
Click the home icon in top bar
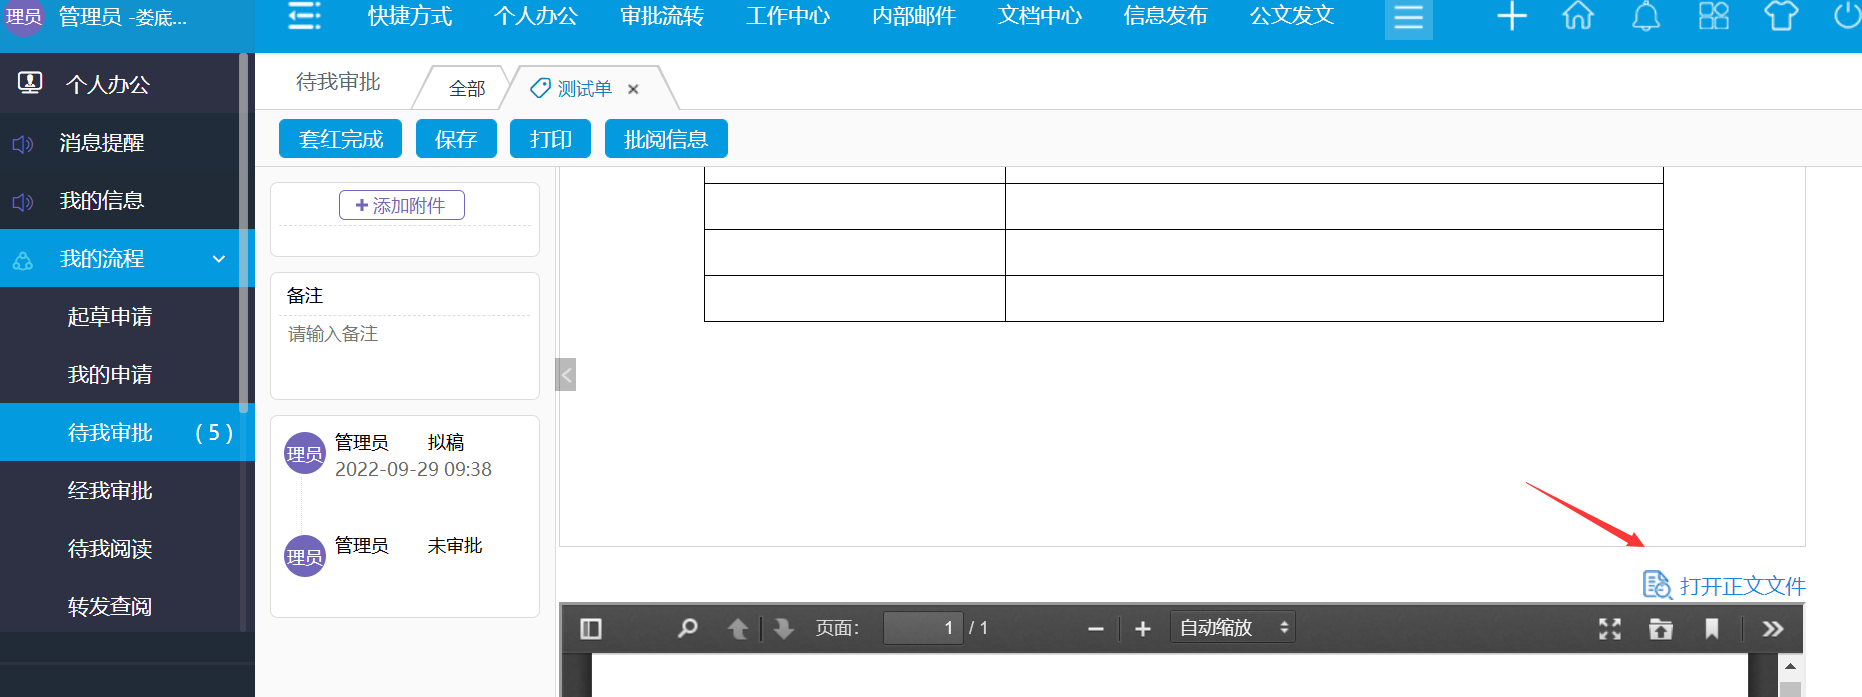point(1578,16)
